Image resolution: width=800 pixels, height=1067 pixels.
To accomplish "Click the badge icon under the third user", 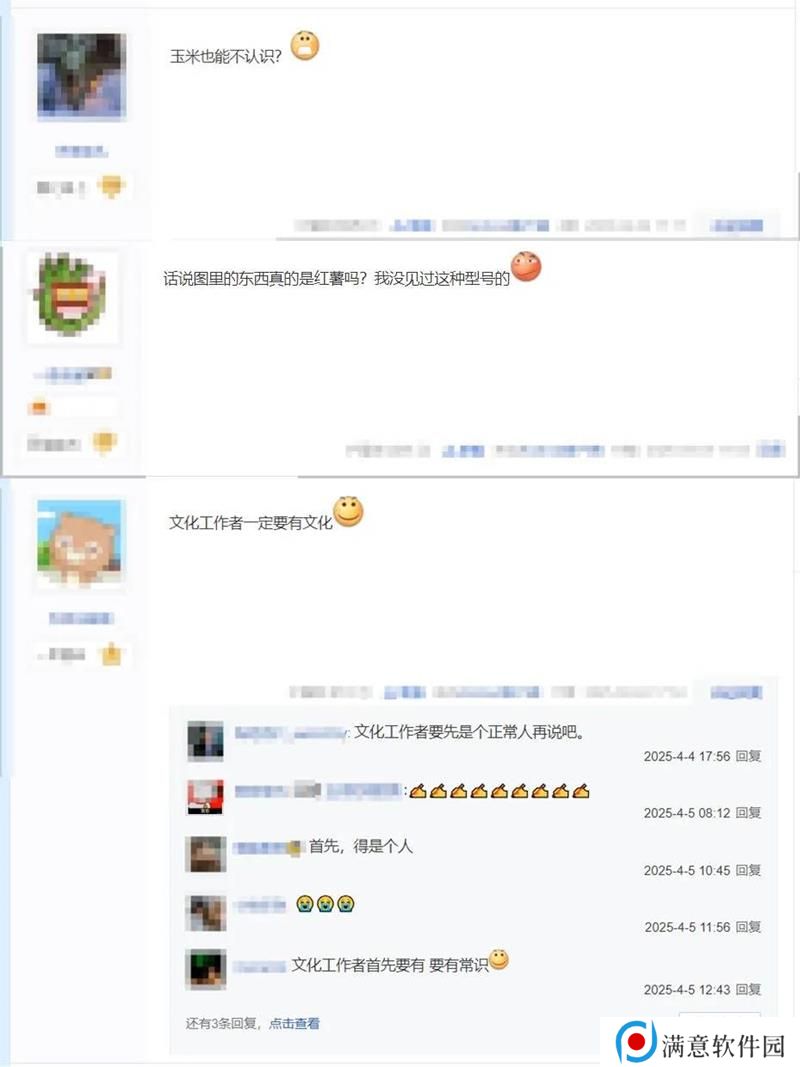I will click(111, 654).
